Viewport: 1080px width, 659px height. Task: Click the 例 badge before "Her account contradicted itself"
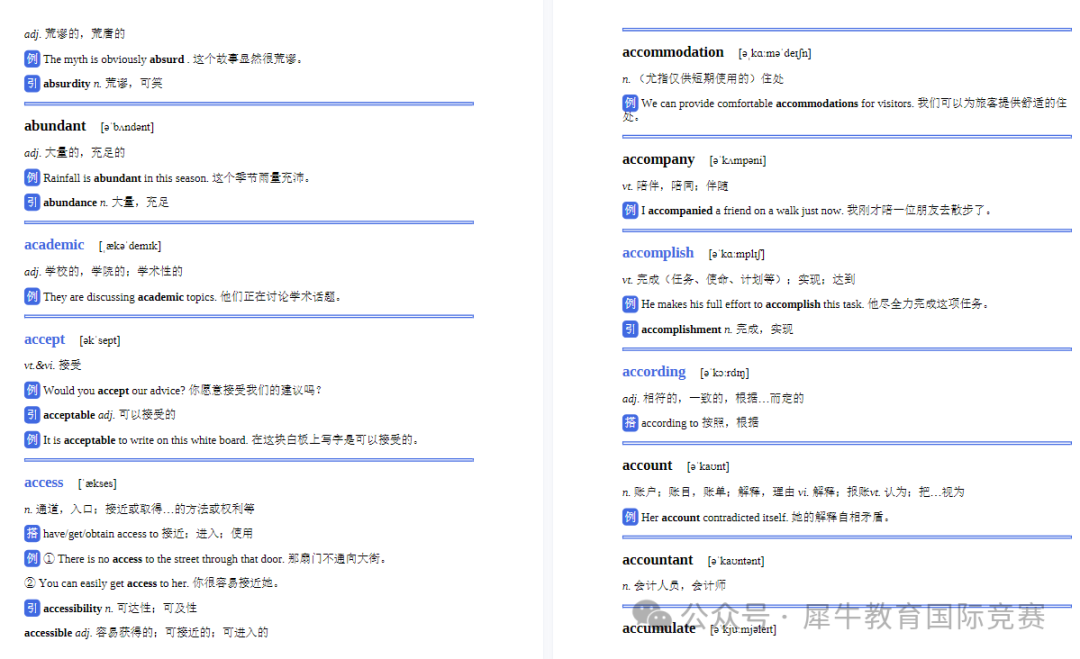click(x=630, y=517)
